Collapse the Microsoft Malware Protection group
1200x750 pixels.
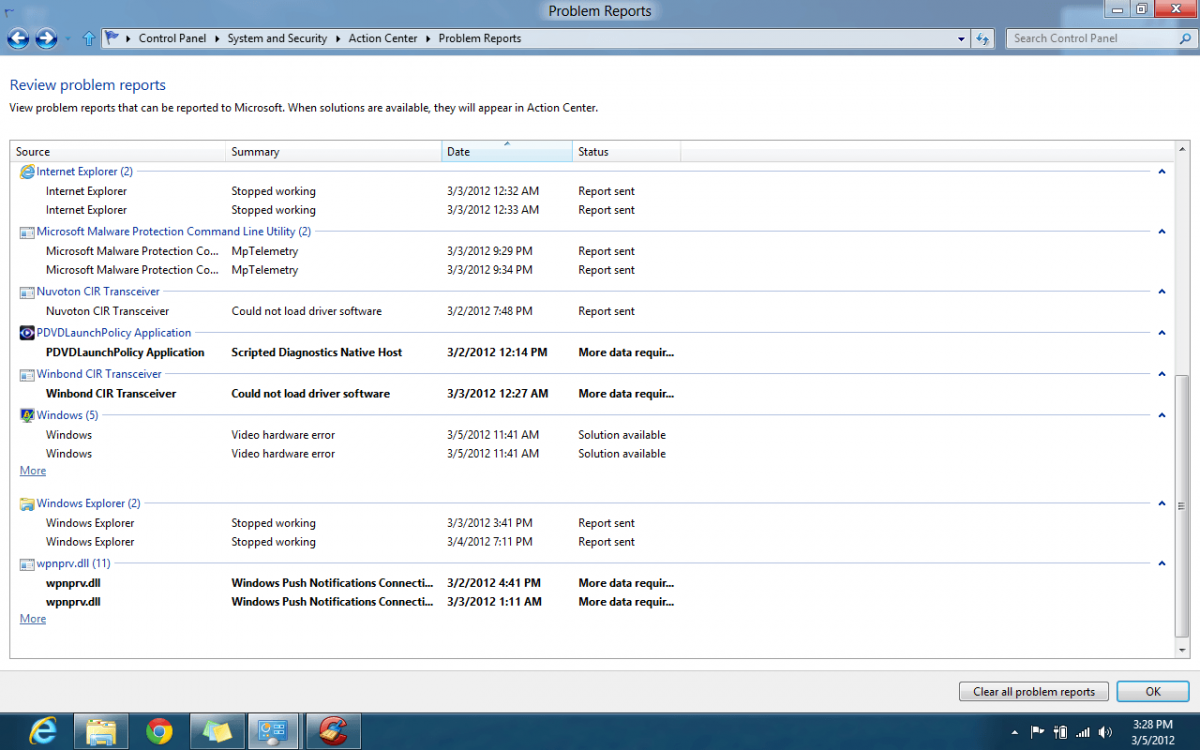(x=1161, y=232)
